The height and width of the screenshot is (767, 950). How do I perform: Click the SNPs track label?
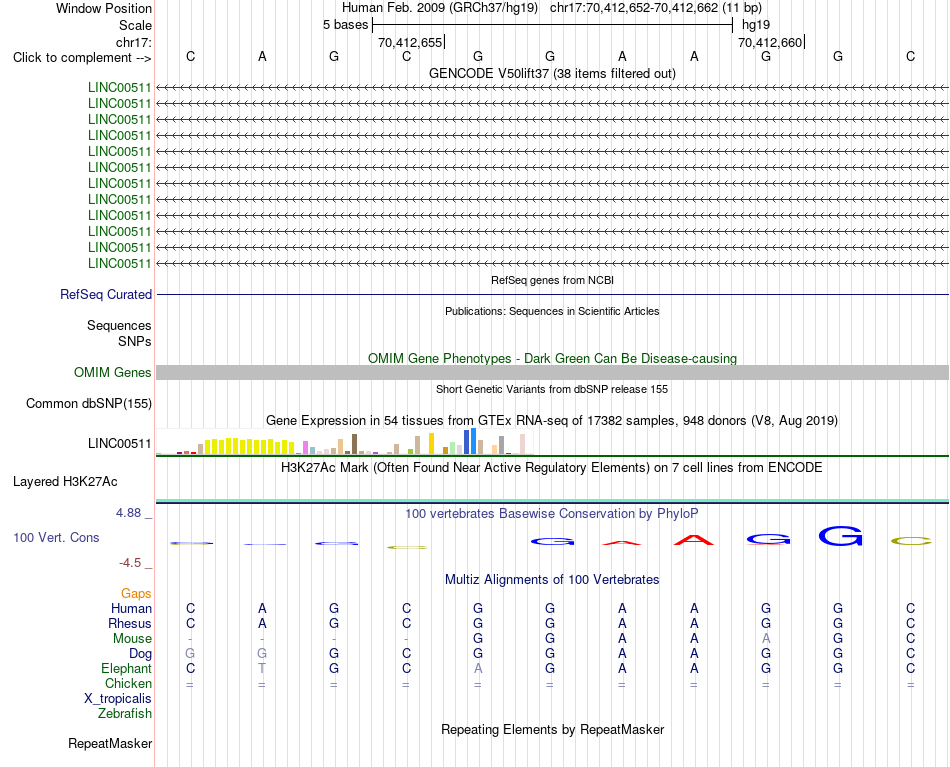point(135,341)
